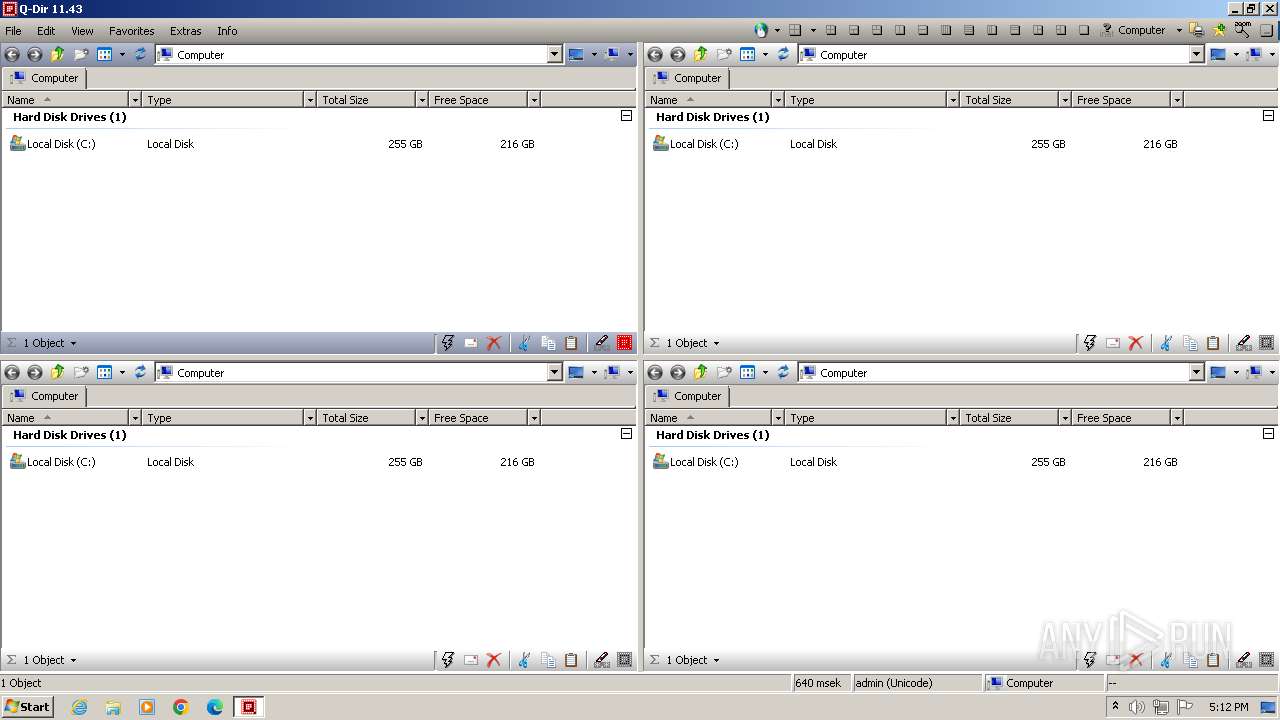
Task: Open the Edit menu
Action: coord(46,31)
